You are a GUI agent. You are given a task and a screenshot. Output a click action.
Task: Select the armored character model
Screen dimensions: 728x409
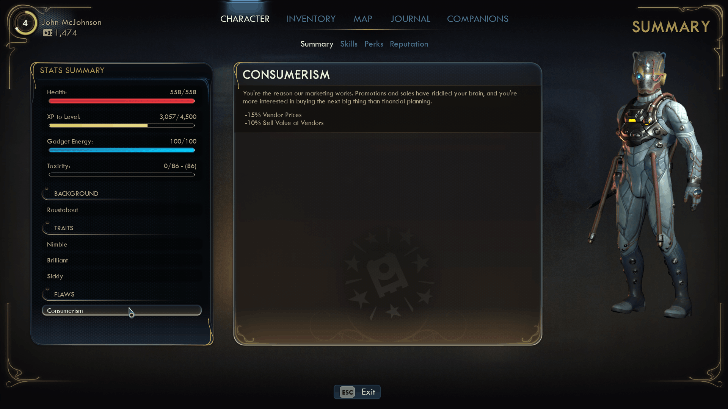tap(650, 185)
